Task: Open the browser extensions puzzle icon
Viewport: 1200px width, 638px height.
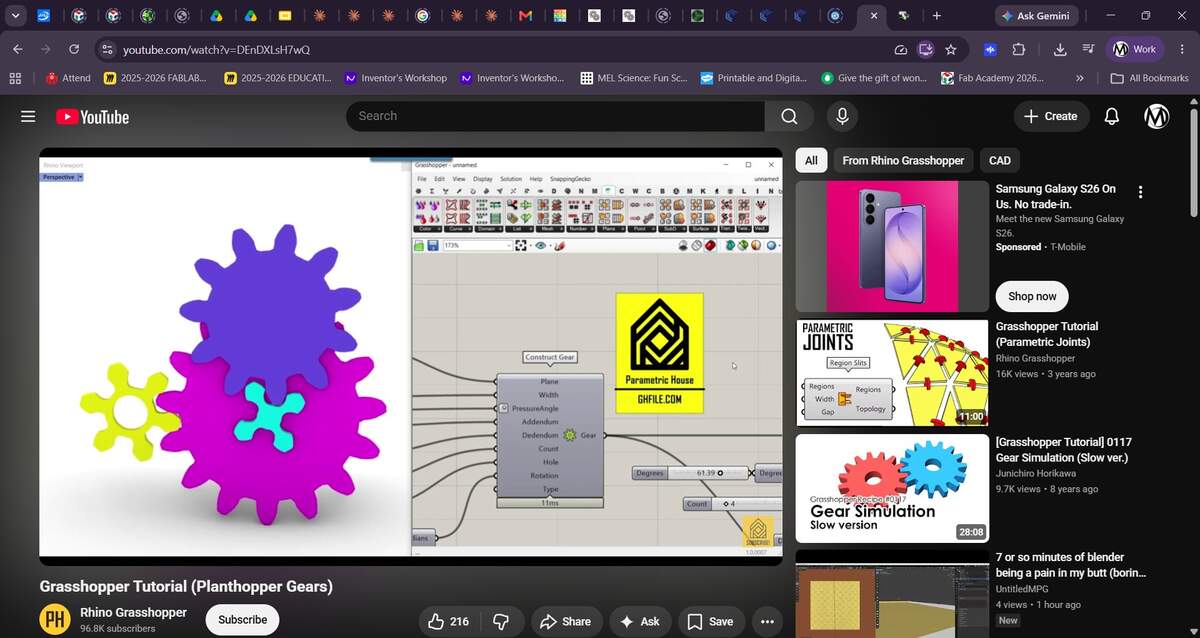Action: point(1019,49)
